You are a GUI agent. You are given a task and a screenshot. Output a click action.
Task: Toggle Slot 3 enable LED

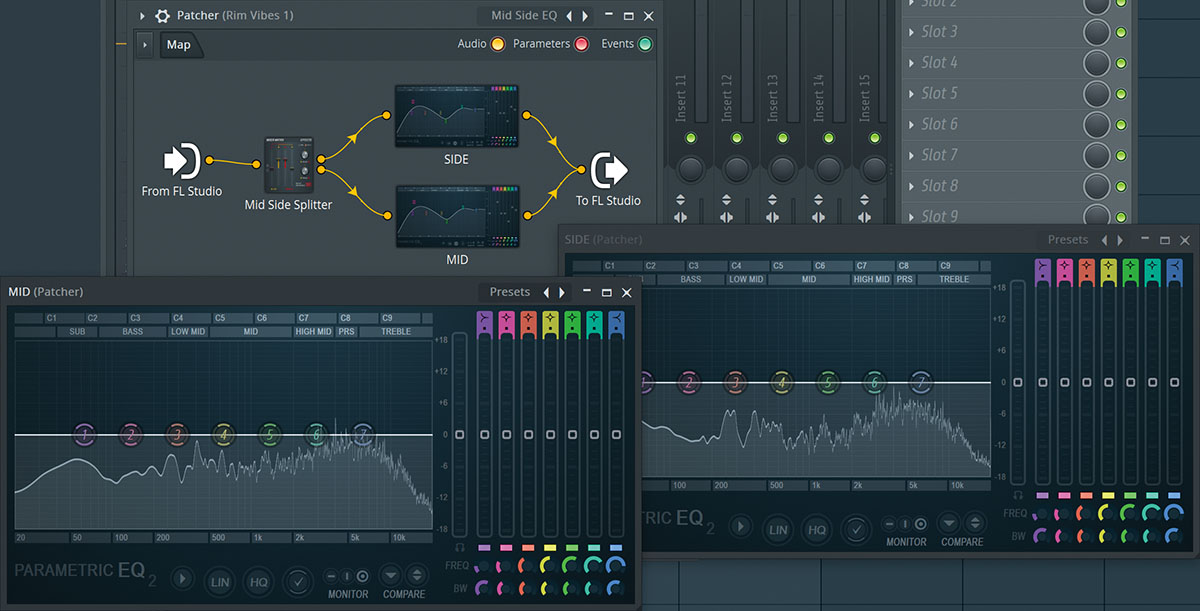tap(1121, 33)
